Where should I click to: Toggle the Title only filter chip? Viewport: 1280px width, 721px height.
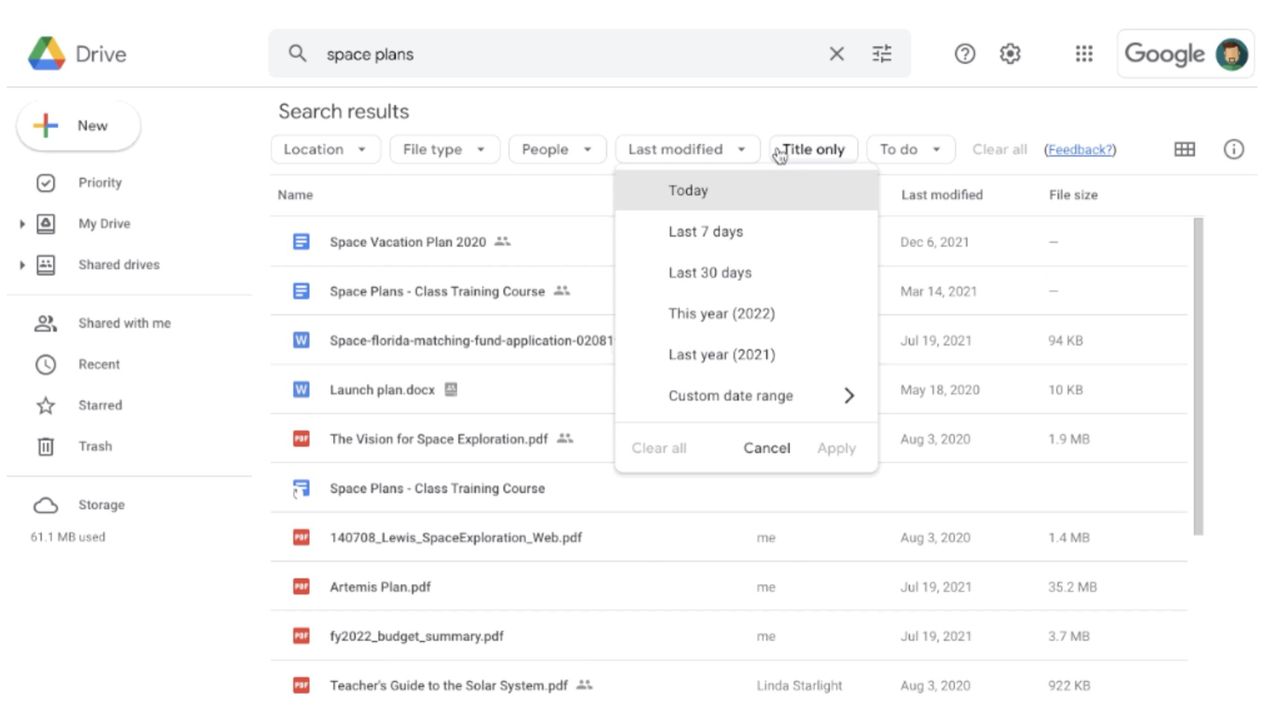click(x=813, y=149)
